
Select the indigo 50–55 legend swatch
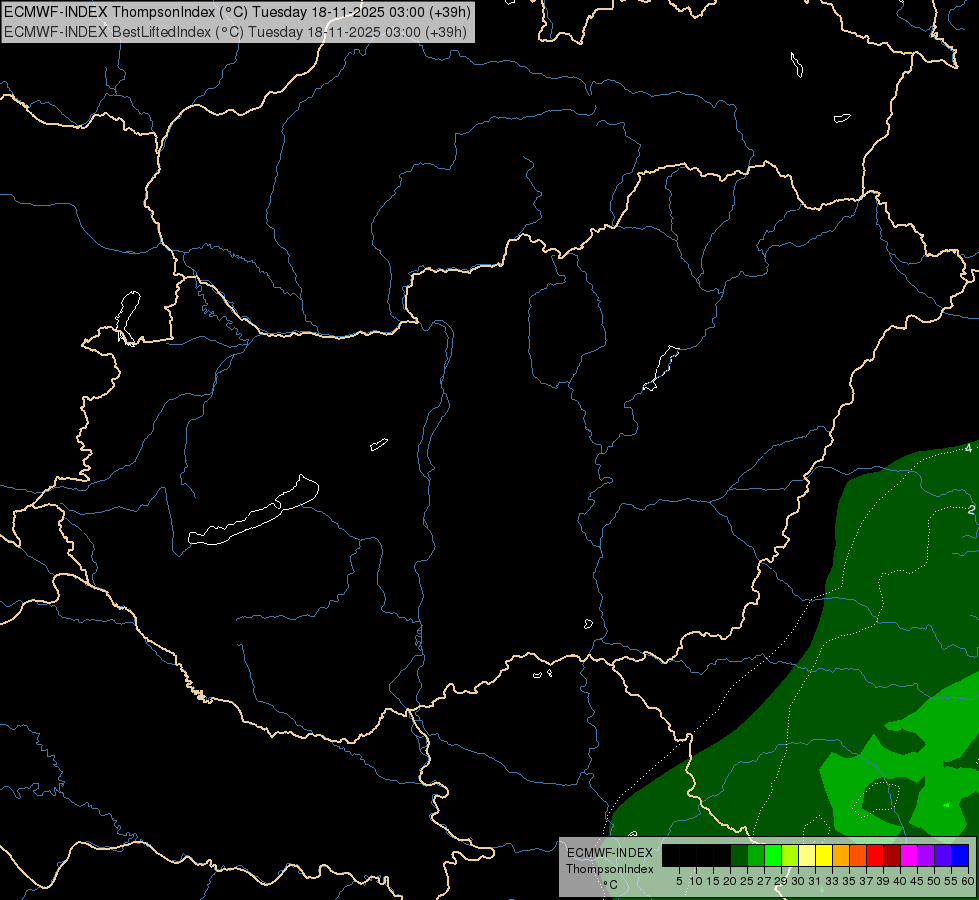point(943,855)
